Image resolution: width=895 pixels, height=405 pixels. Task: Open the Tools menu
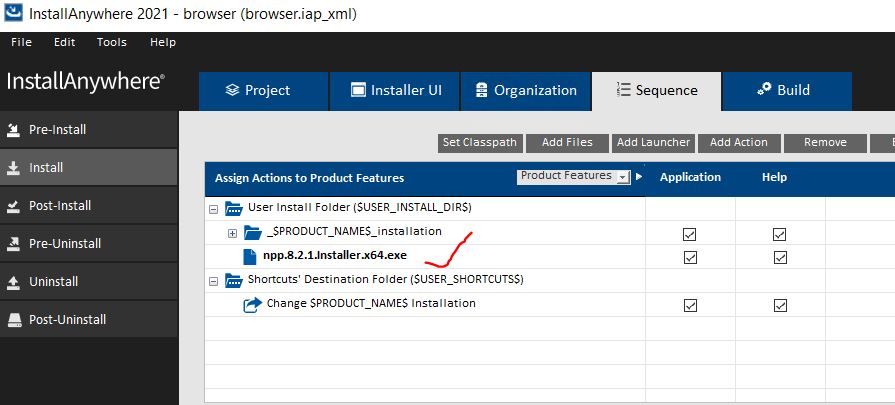(112, 42)
